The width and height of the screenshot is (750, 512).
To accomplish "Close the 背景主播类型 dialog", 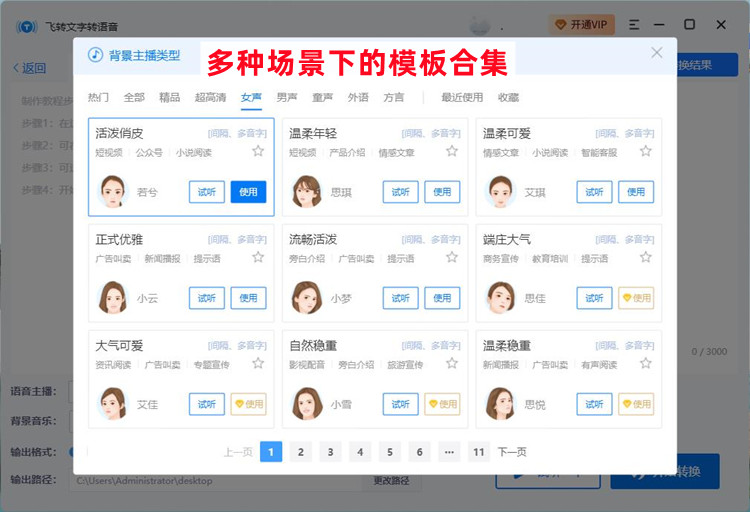I will point(656,53).
